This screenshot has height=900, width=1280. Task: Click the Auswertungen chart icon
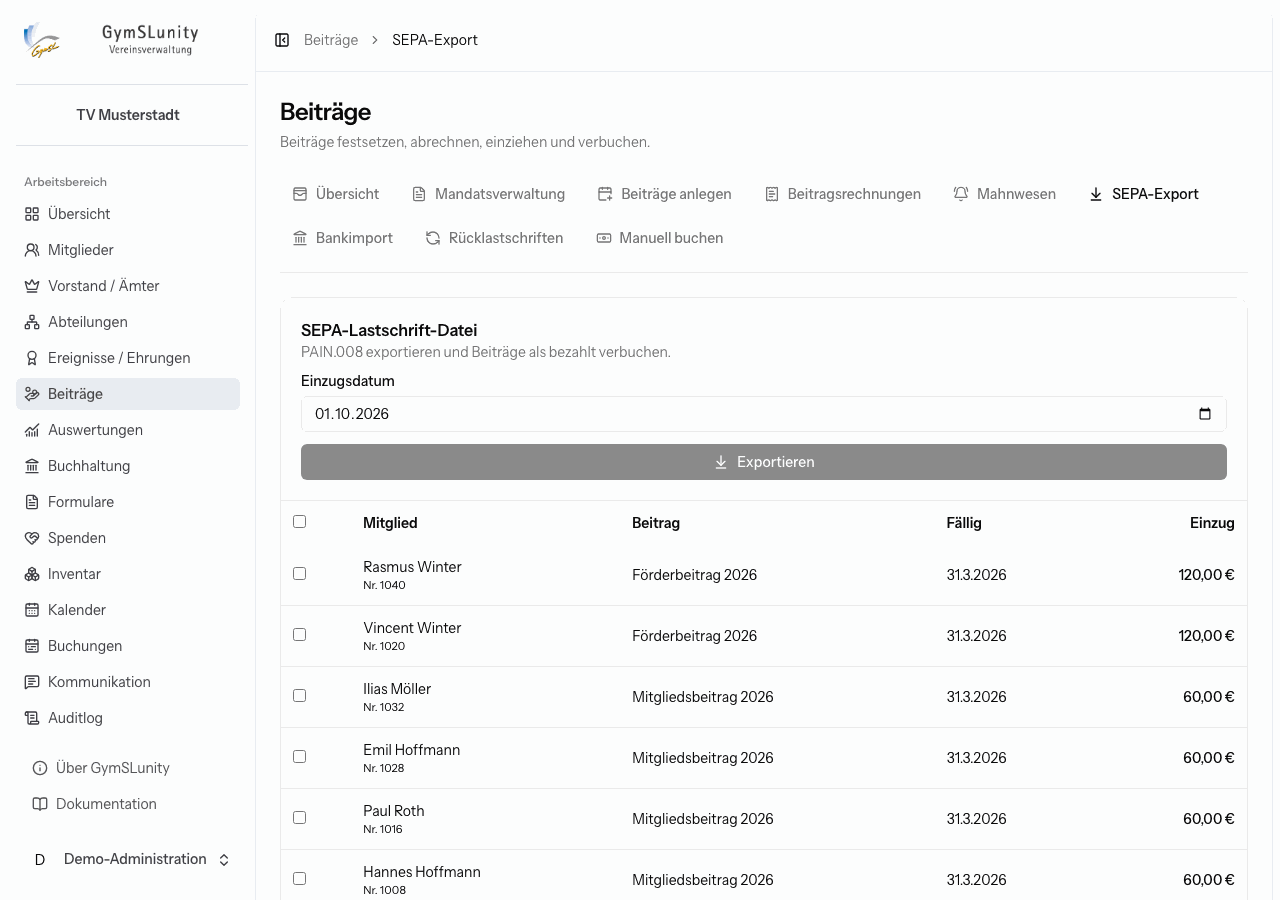pos(32,430)
